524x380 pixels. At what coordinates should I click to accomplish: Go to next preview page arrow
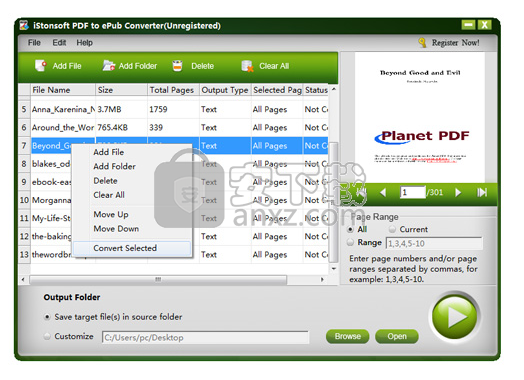point(458,193)
